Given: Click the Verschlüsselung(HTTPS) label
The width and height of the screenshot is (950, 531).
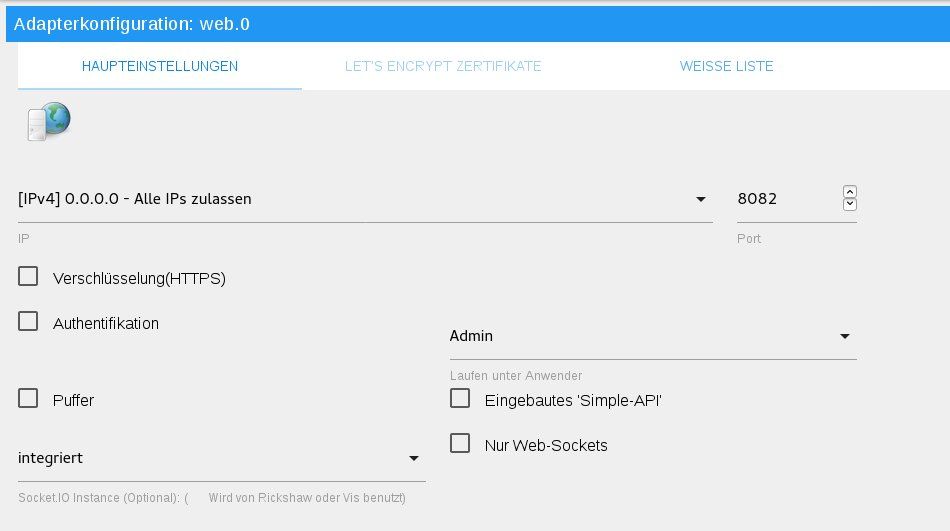Looking at the screenshot, I should click(139, 278).
